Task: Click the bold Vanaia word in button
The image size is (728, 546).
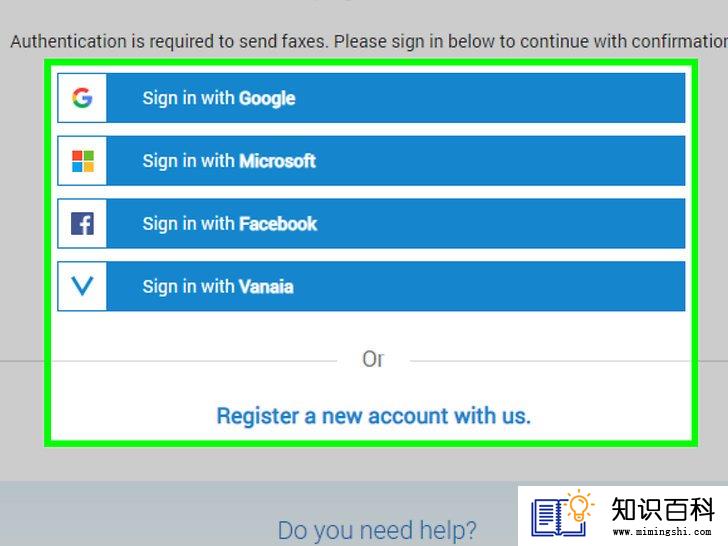Action: point(266,287)
